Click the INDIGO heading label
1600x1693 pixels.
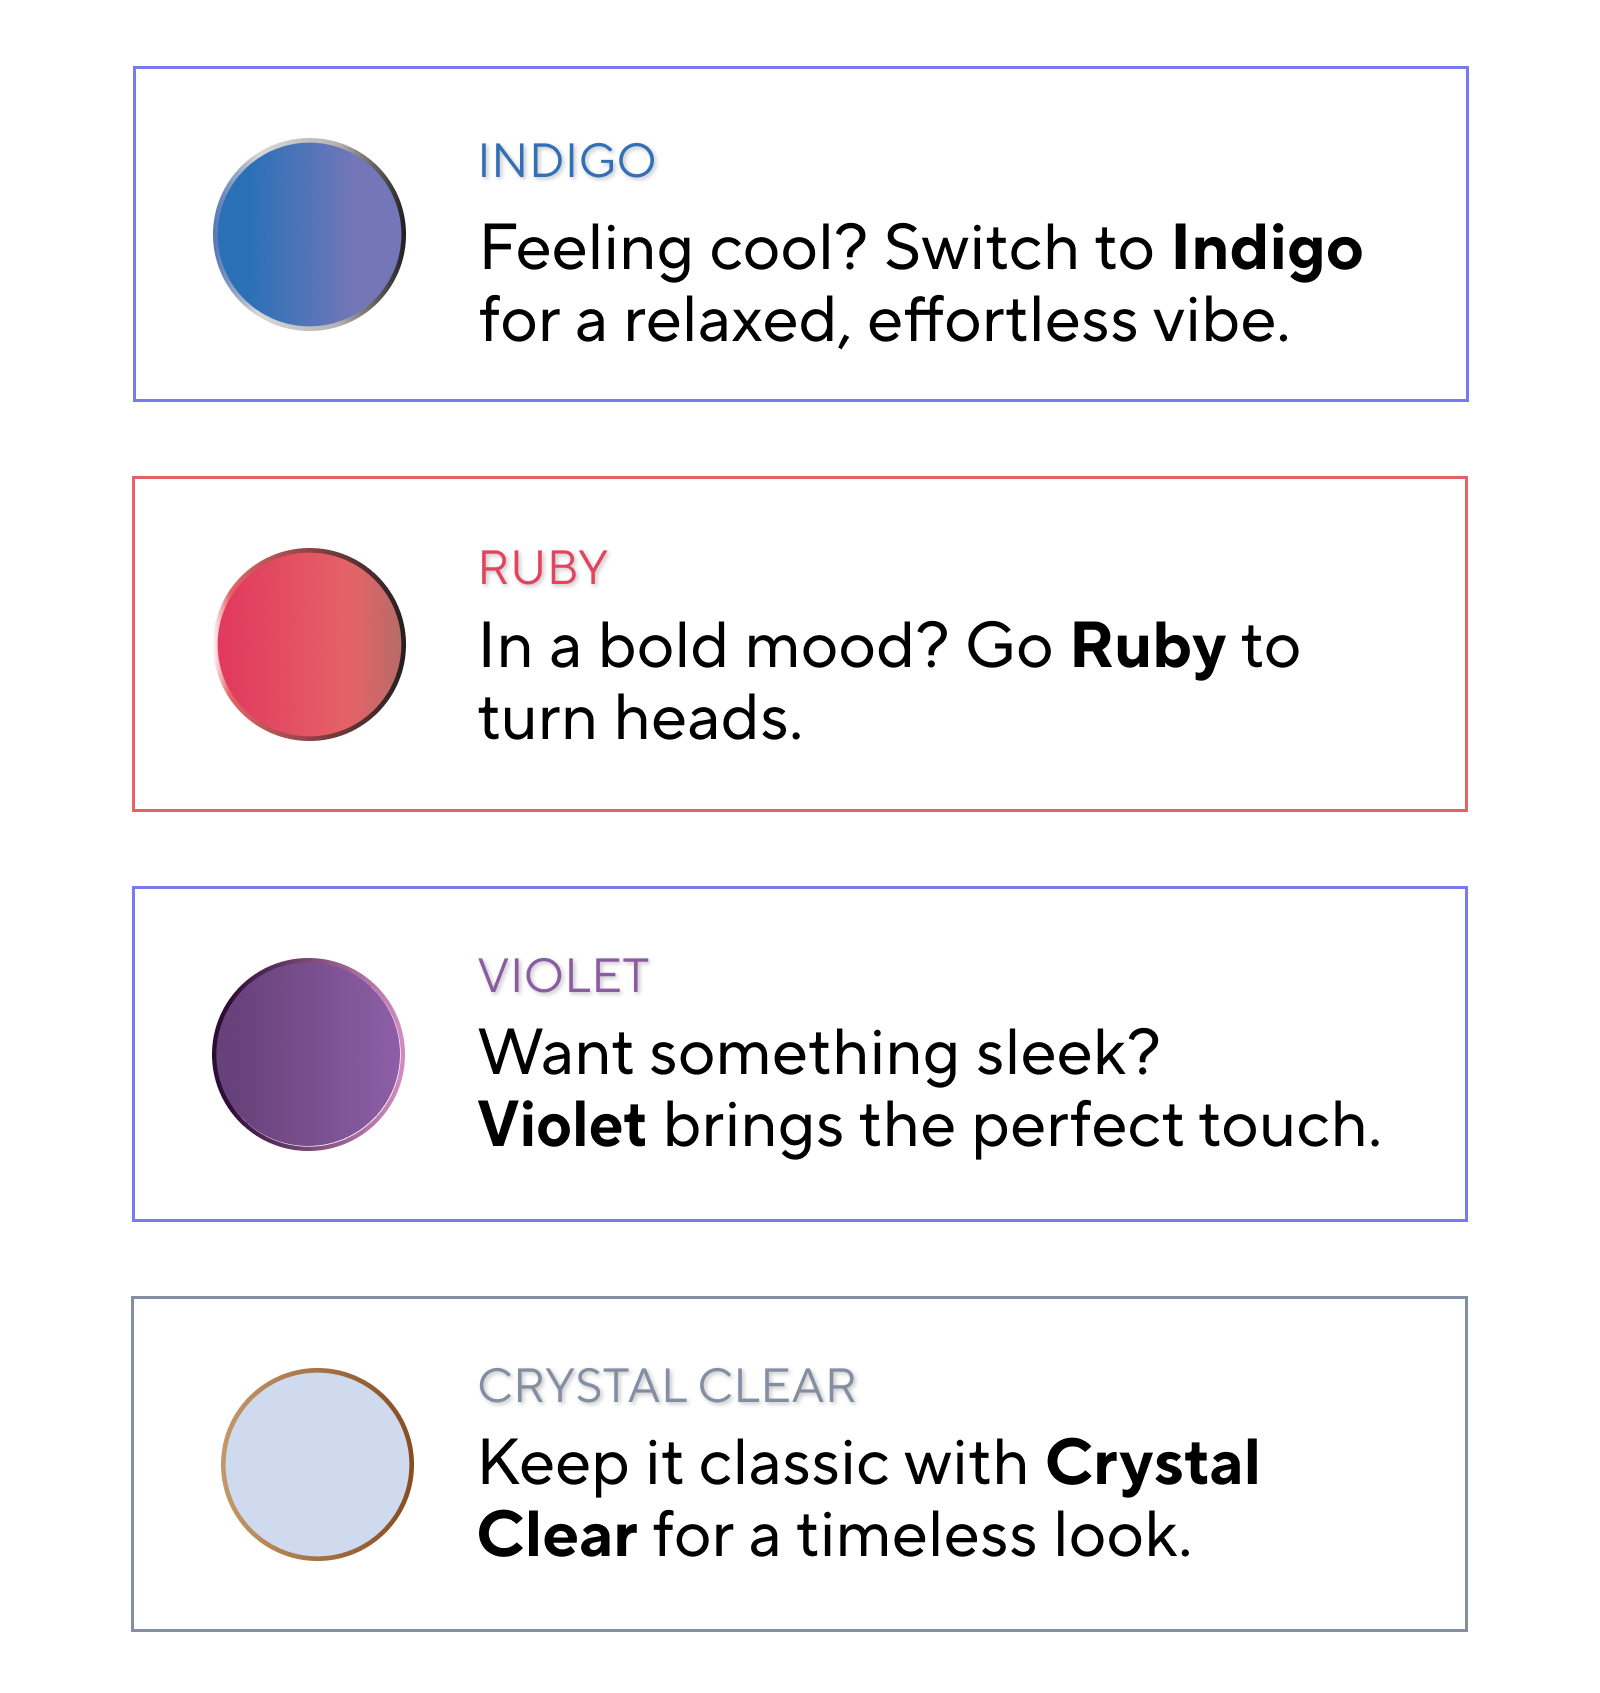[567, 161]
